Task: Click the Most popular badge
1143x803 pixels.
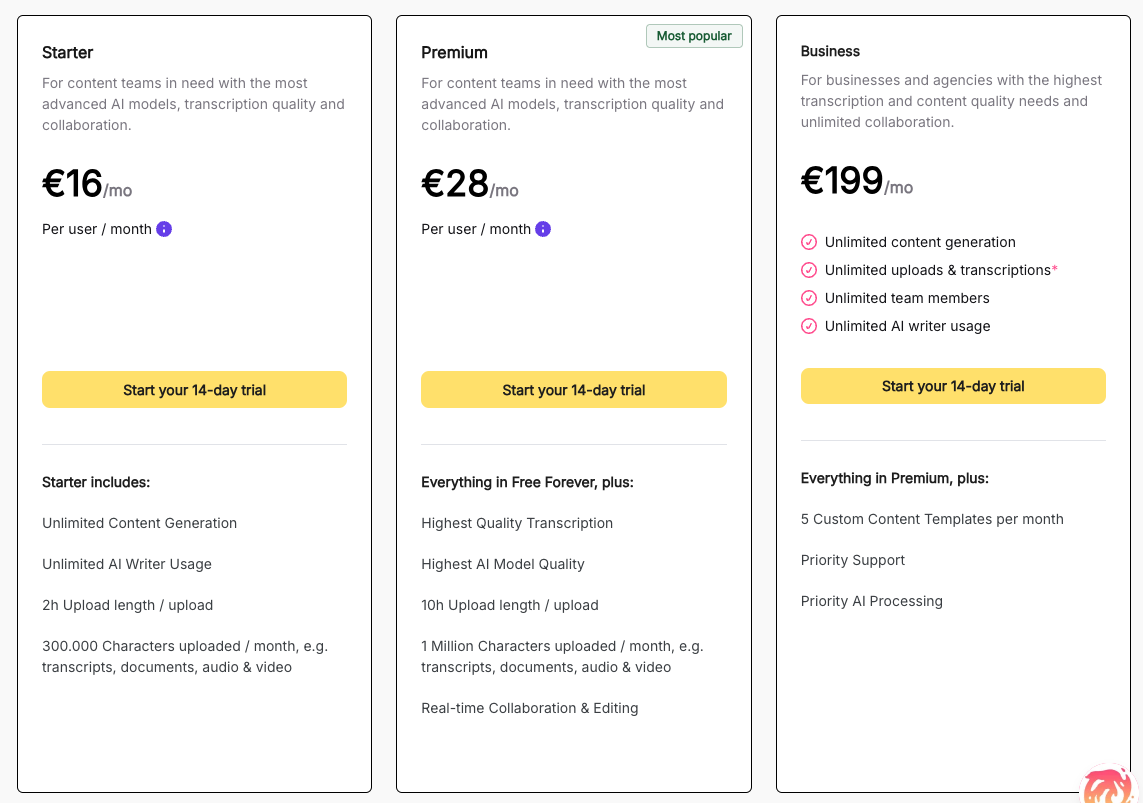Action: [694, 36]
